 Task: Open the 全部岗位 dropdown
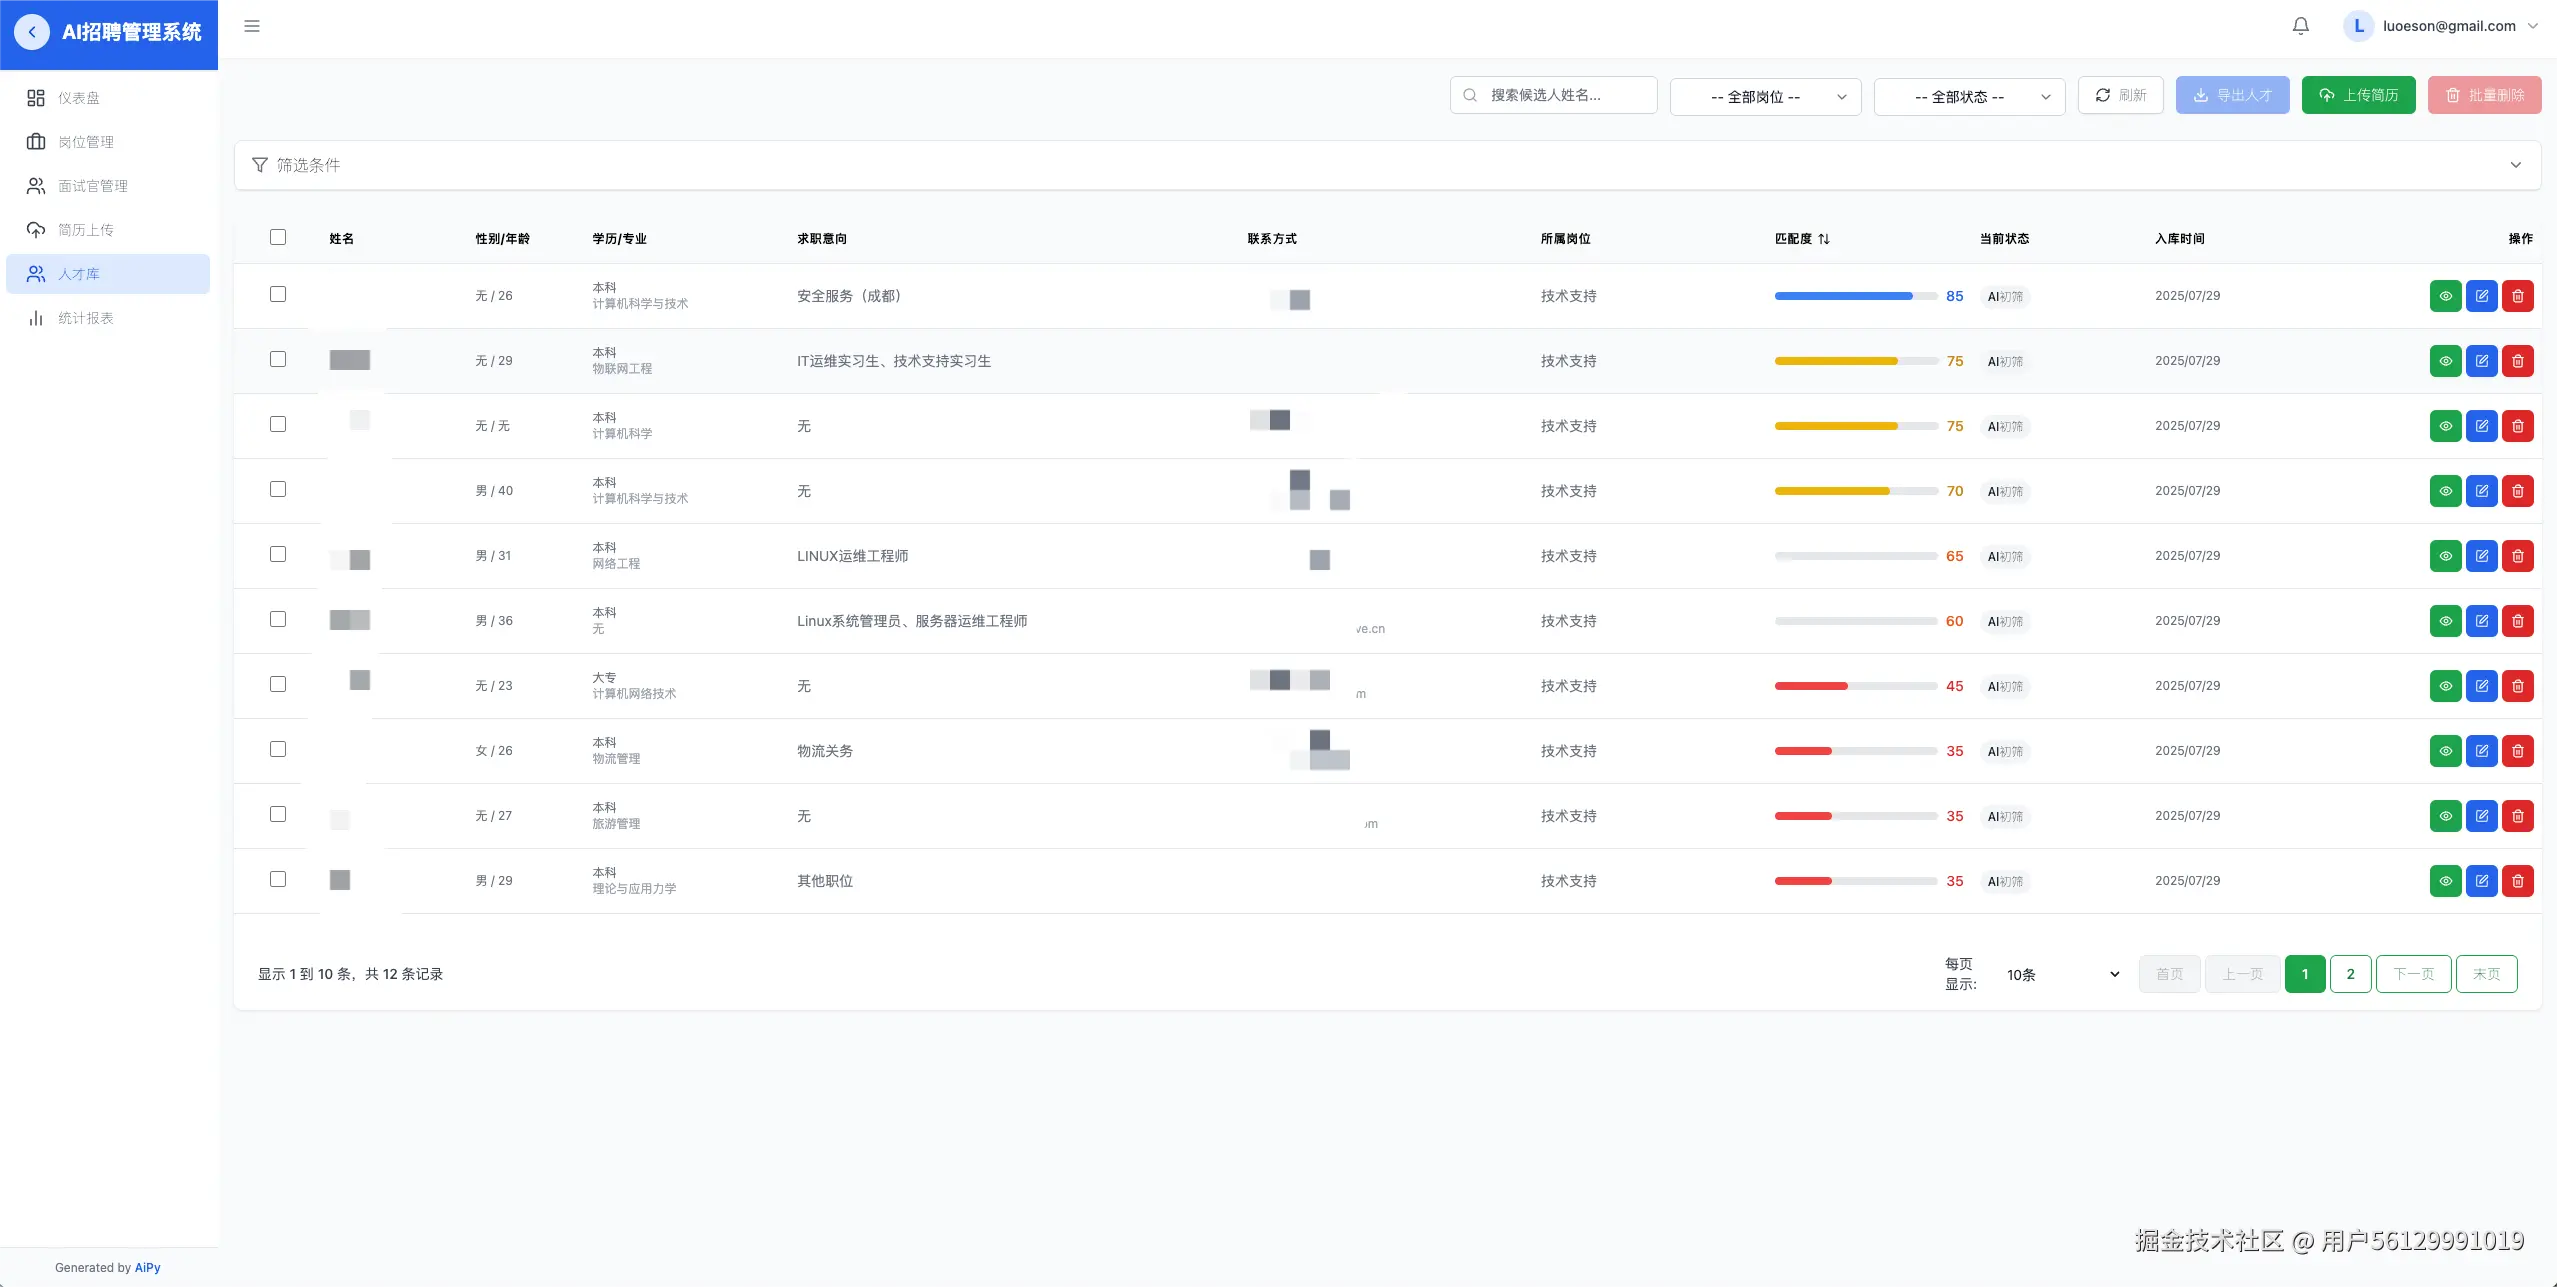pos(1765,97)
